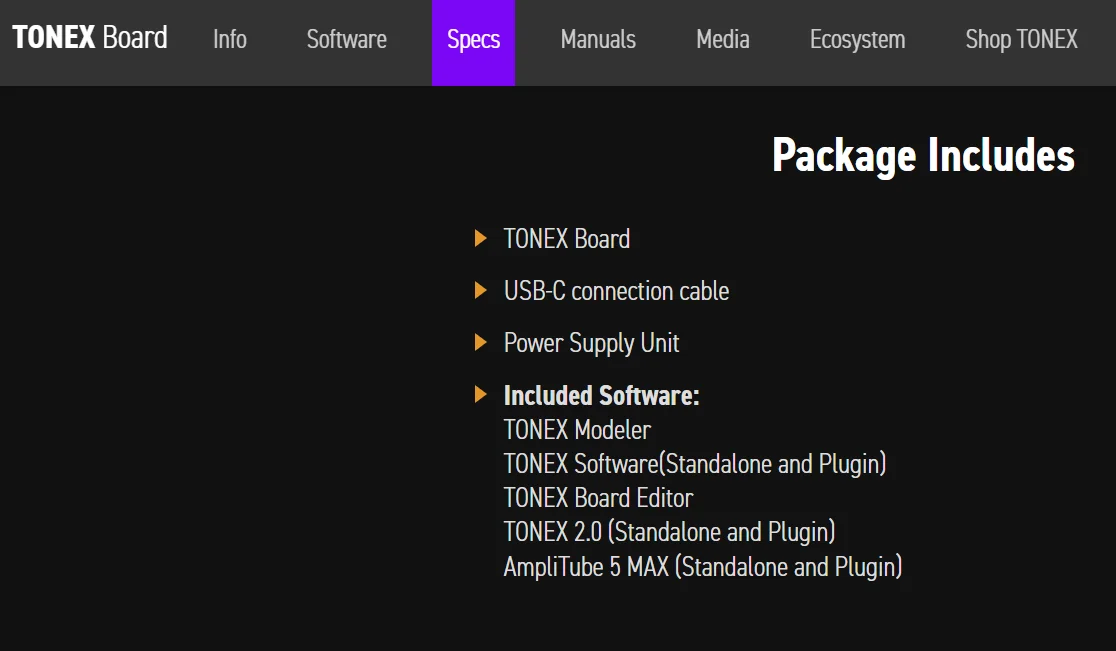Click TONEX 2.0 (Standalone and Plugin) text

coord(669,532)
